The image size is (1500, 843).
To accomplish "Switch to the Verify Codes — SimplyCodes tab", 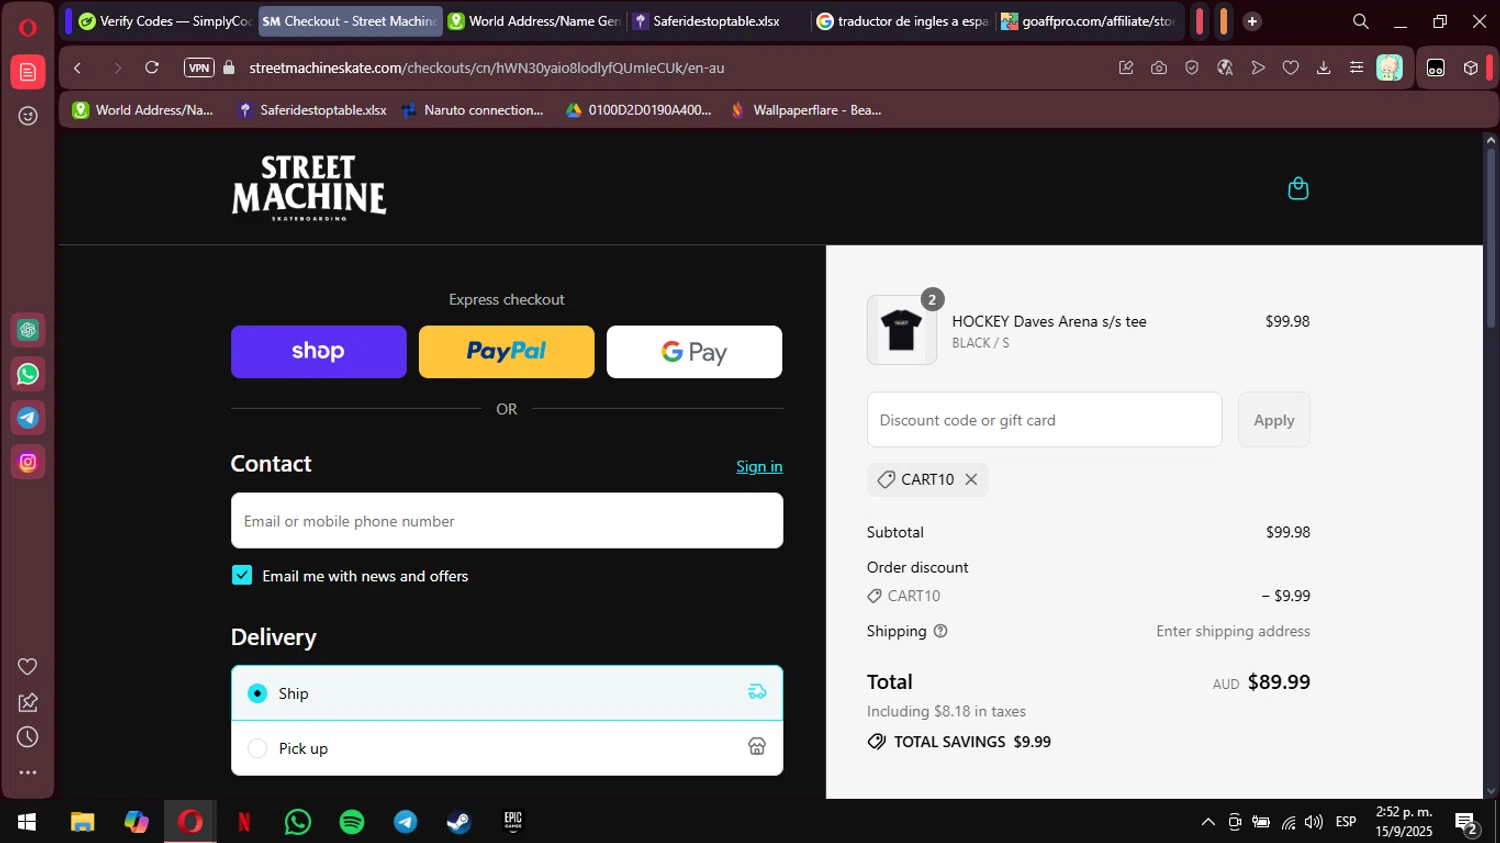I will [165, 21].
